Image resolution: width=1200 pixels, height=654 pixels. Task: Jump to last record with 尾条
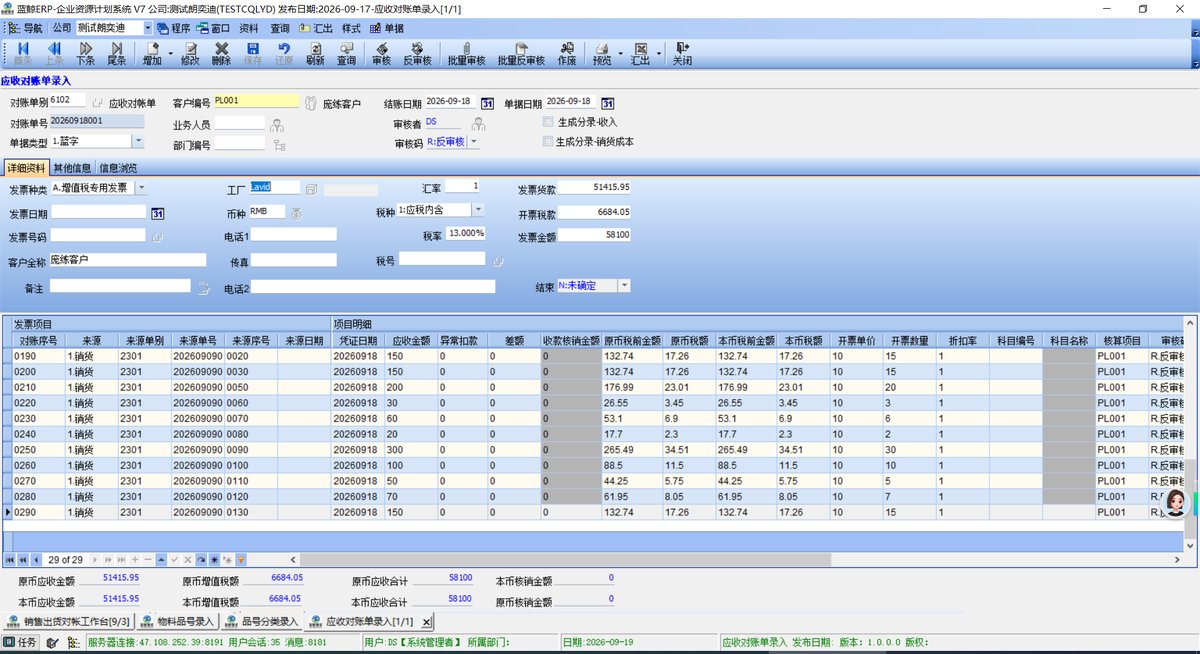pyautogui.click(x=117, y=53)
